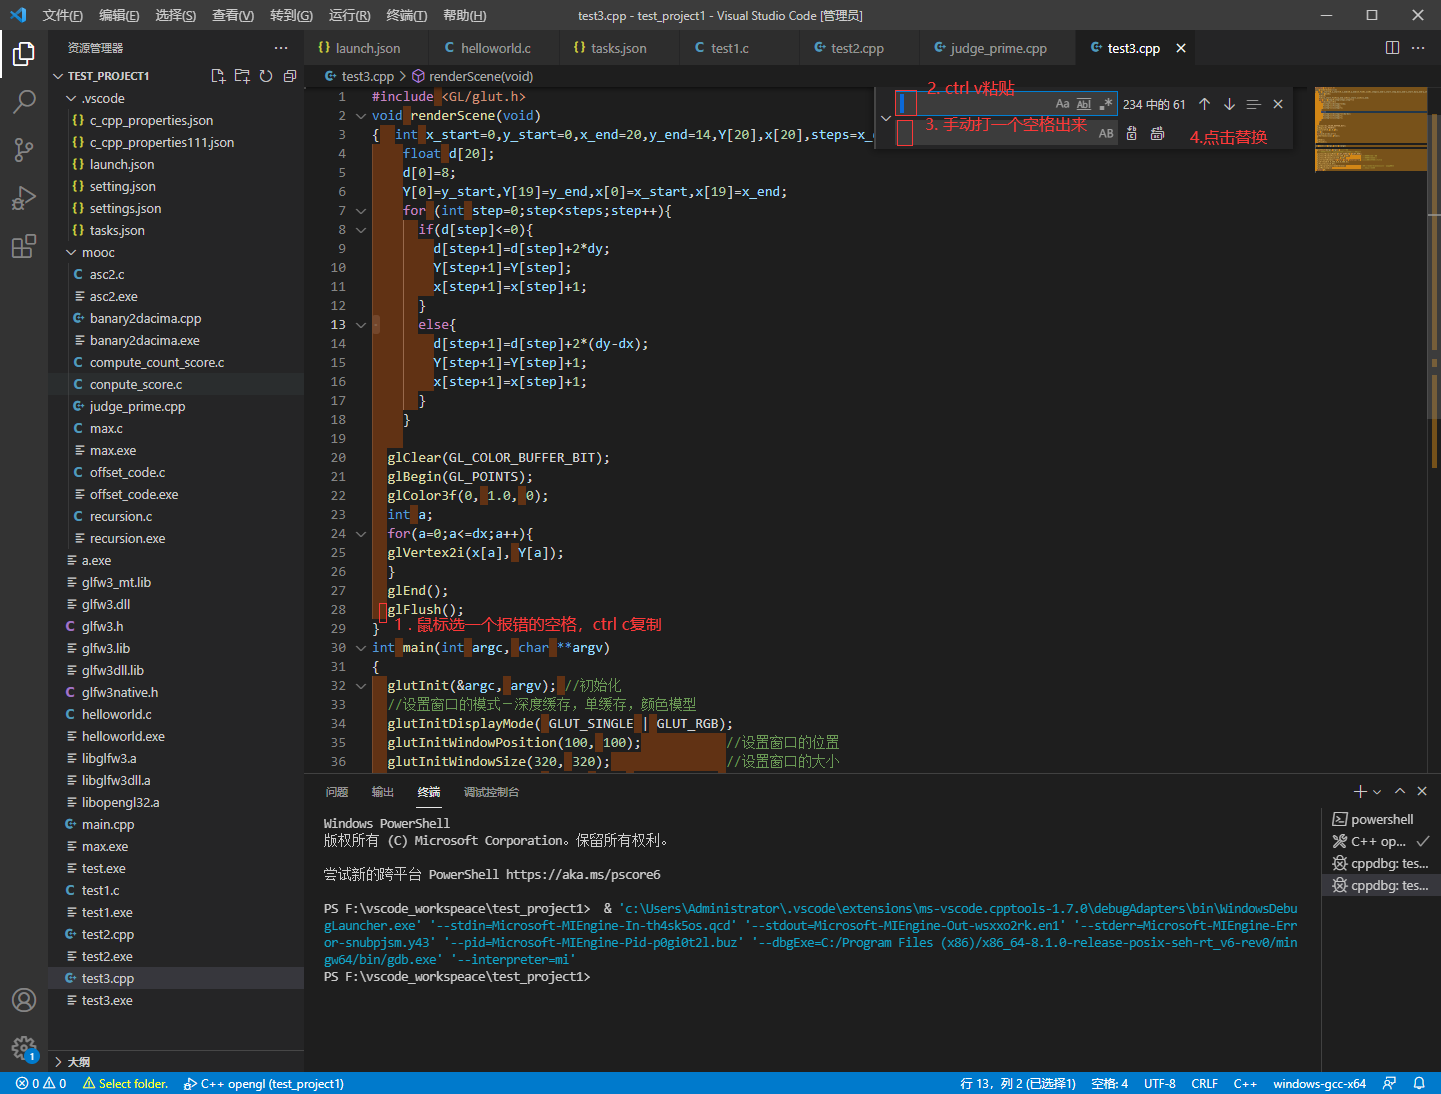Open the Search view in the activity bar

24,101
